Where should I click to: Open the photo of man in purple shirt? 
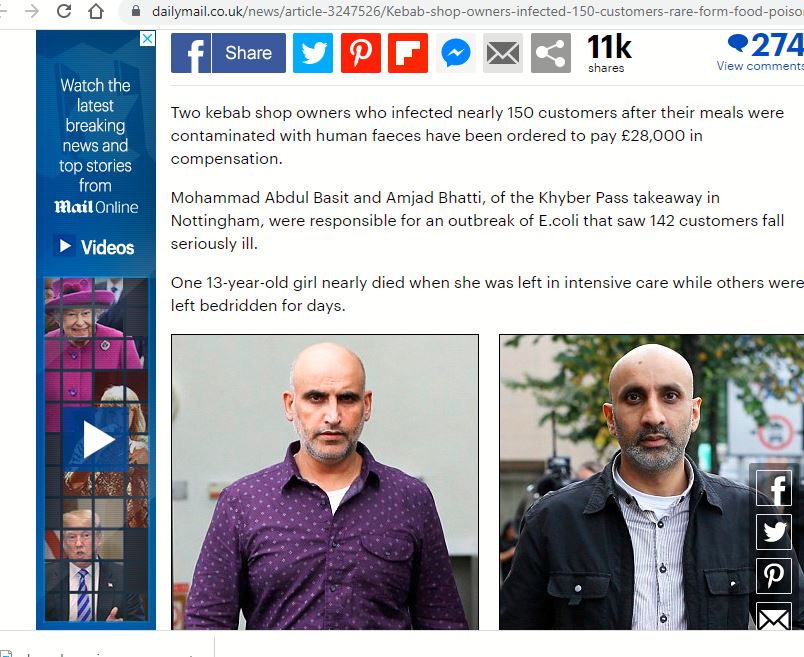coord(325,482)
